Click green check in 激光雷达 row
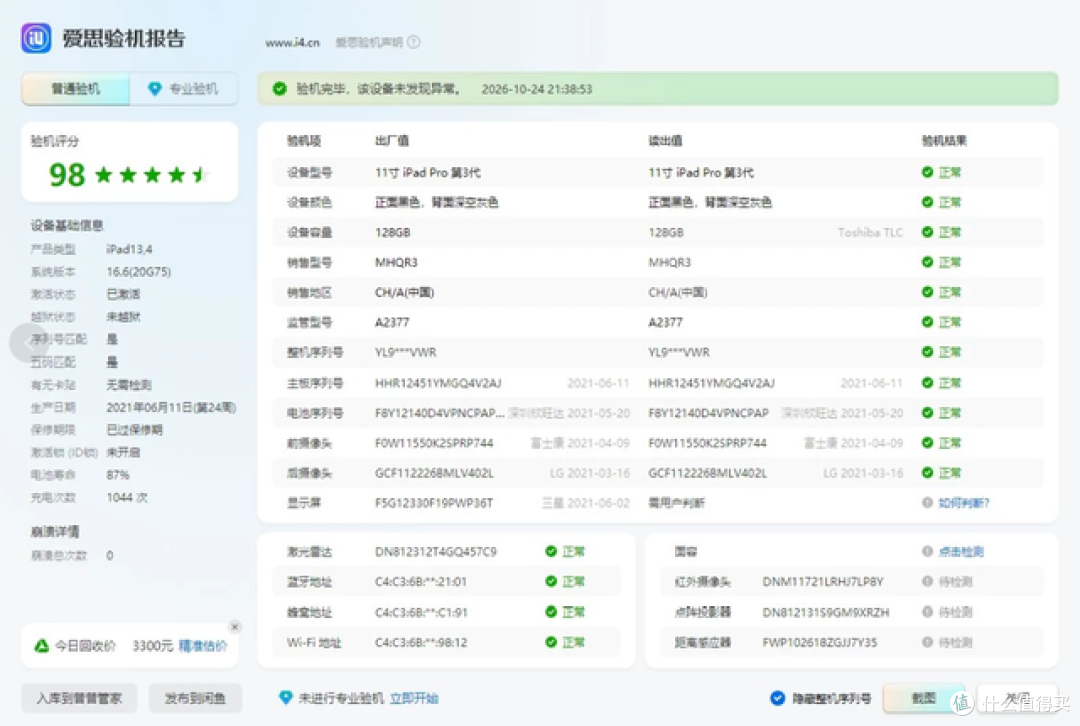Image resolution: width=1080 pixels, height=726 pixels. (x=550, y=551)
